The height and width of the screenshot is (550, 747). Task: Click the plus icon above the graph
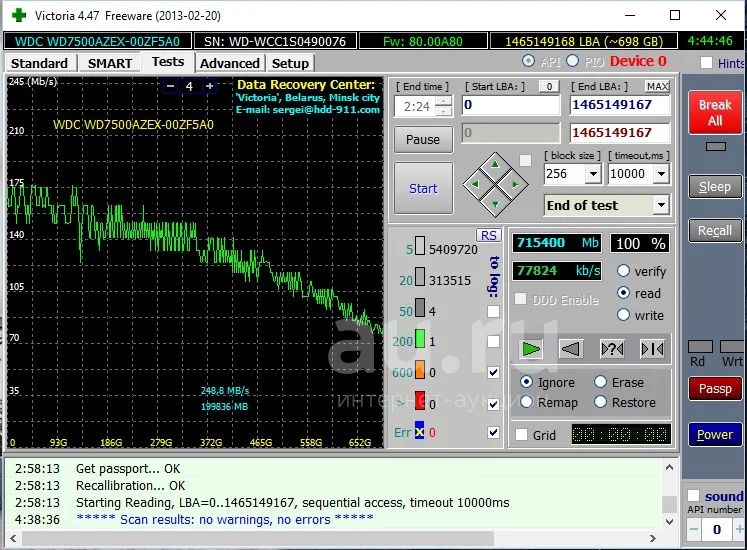pyautogui.click(x=209, y=87)
